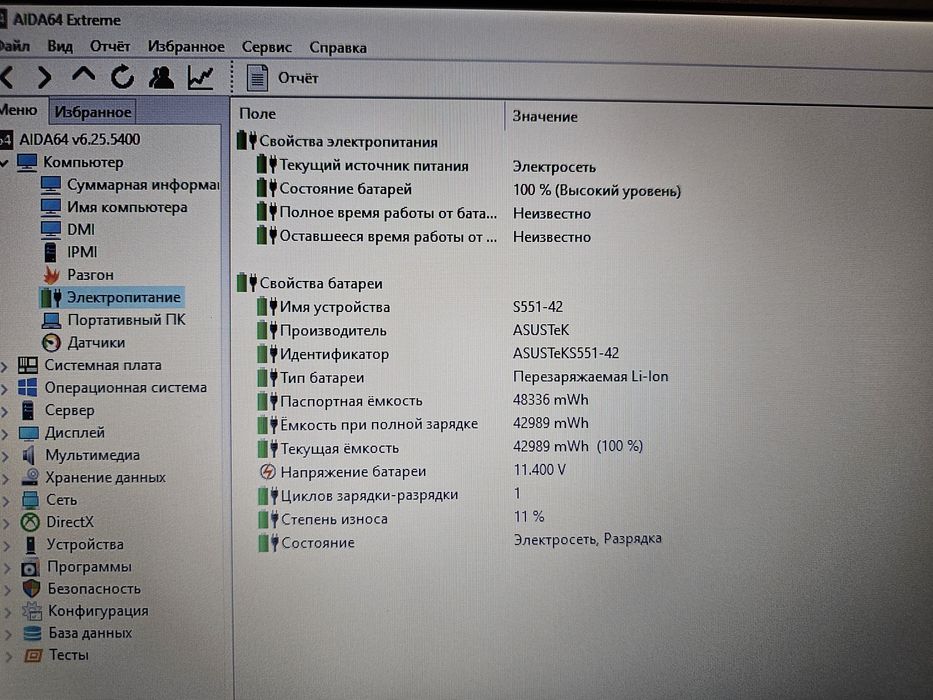Viewport: 933px width, 700px height.
Task: Click the Программы icon
Action: [30, 567]
